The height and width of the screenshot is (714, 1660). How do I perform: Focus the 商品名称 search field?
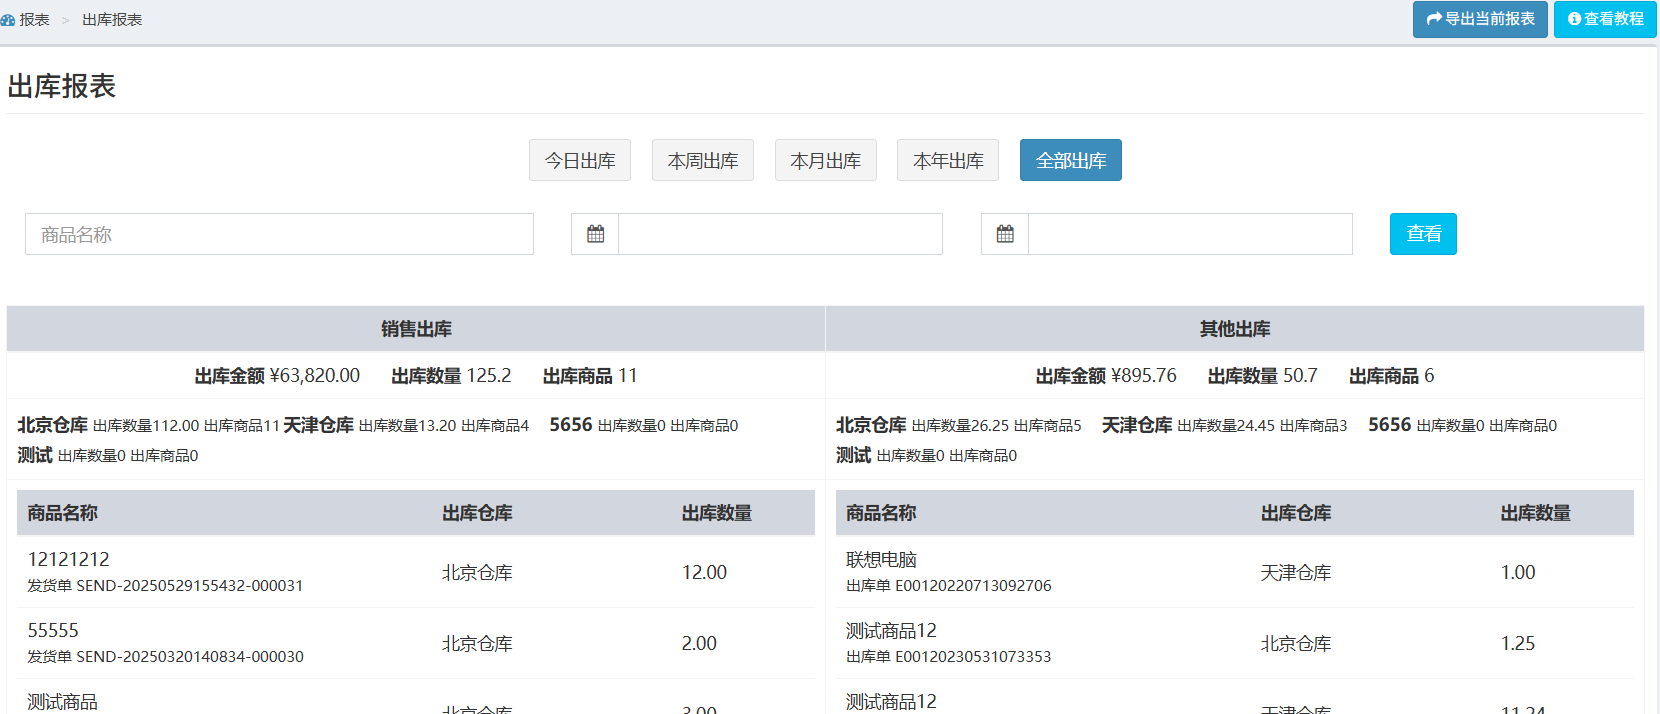pyautogui.click(x=279, y=234)
